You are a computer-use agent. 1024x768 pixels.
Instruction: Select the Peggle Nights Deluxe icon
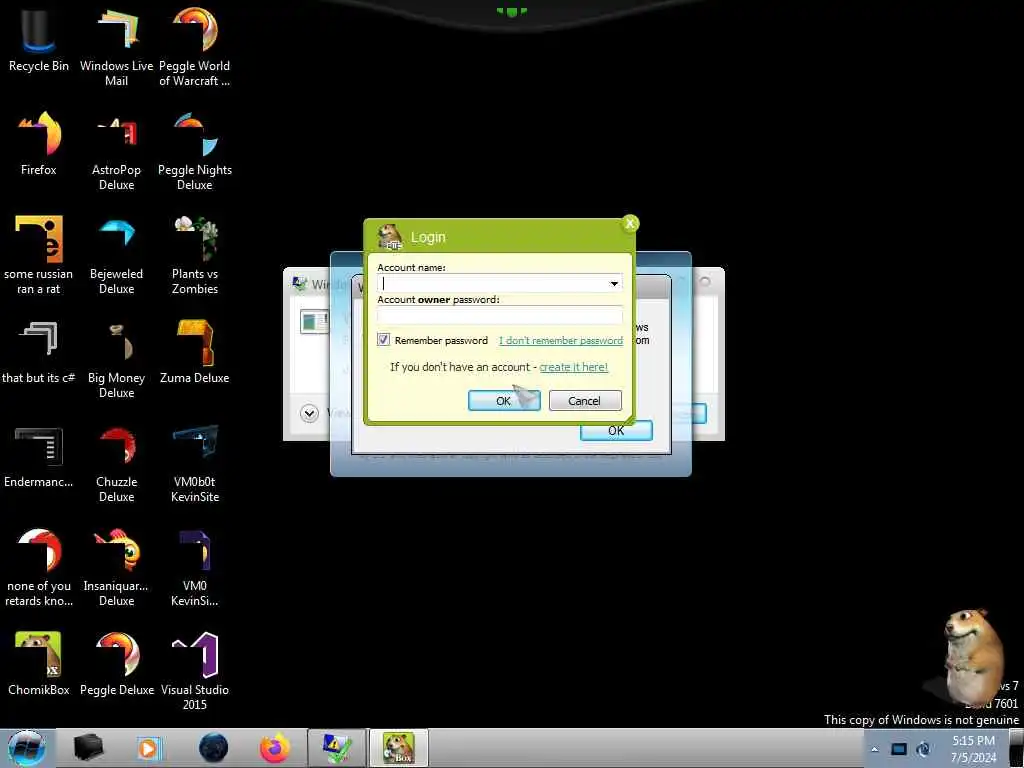(x=195, y=152)
